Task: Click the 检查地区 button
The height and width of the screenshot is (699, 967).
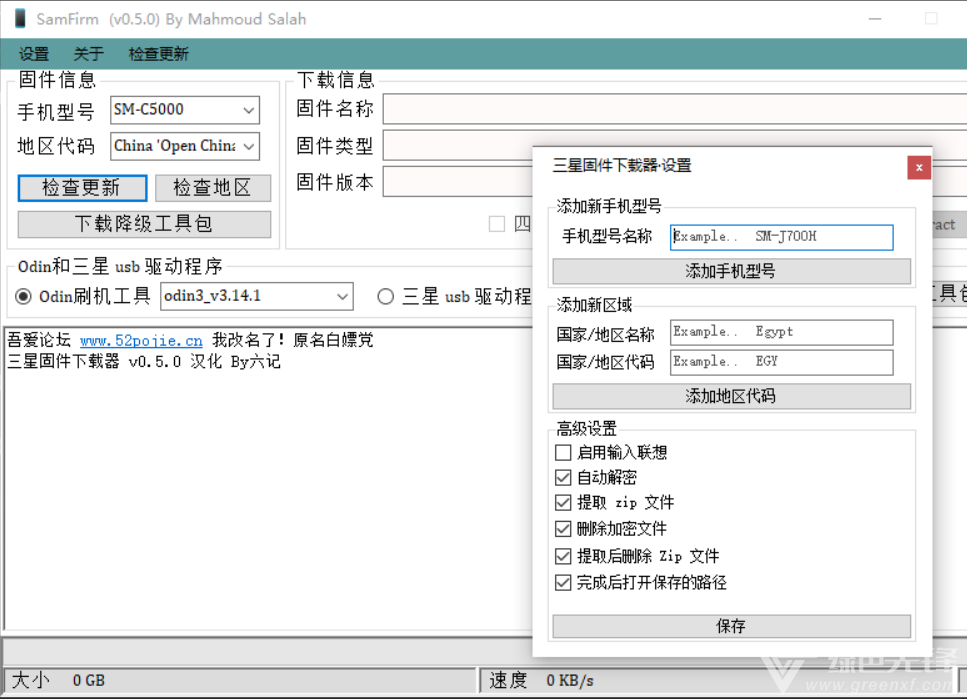Action: [x=213, y=188]
